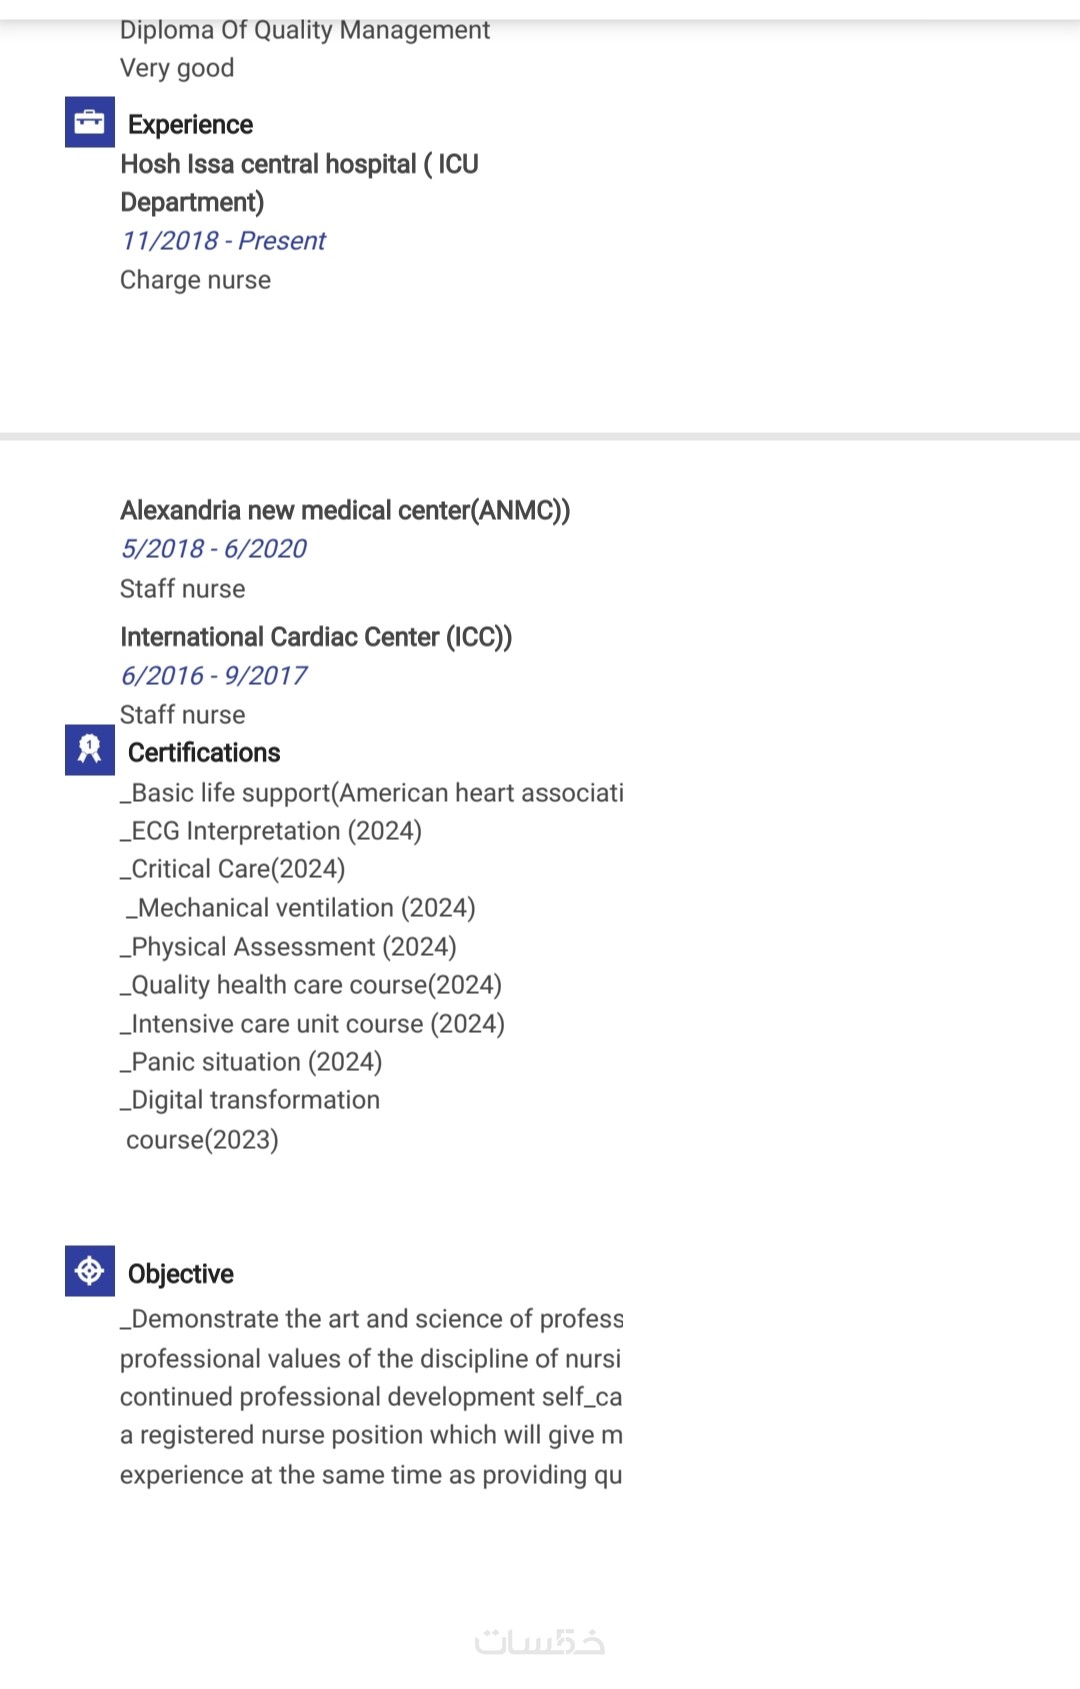The width and height of the screenshot is (1080, 1689).
Task: Select the Experience section heading
Action: point(190,125)
